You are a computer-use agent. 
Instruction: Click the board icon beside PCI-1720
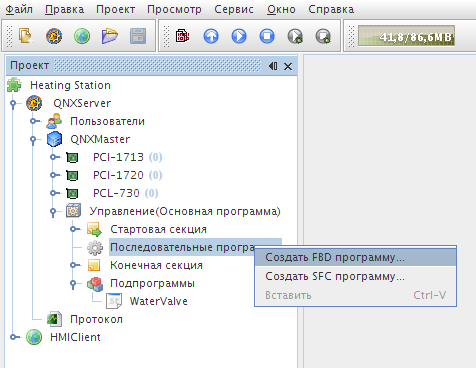pos(72,175)
